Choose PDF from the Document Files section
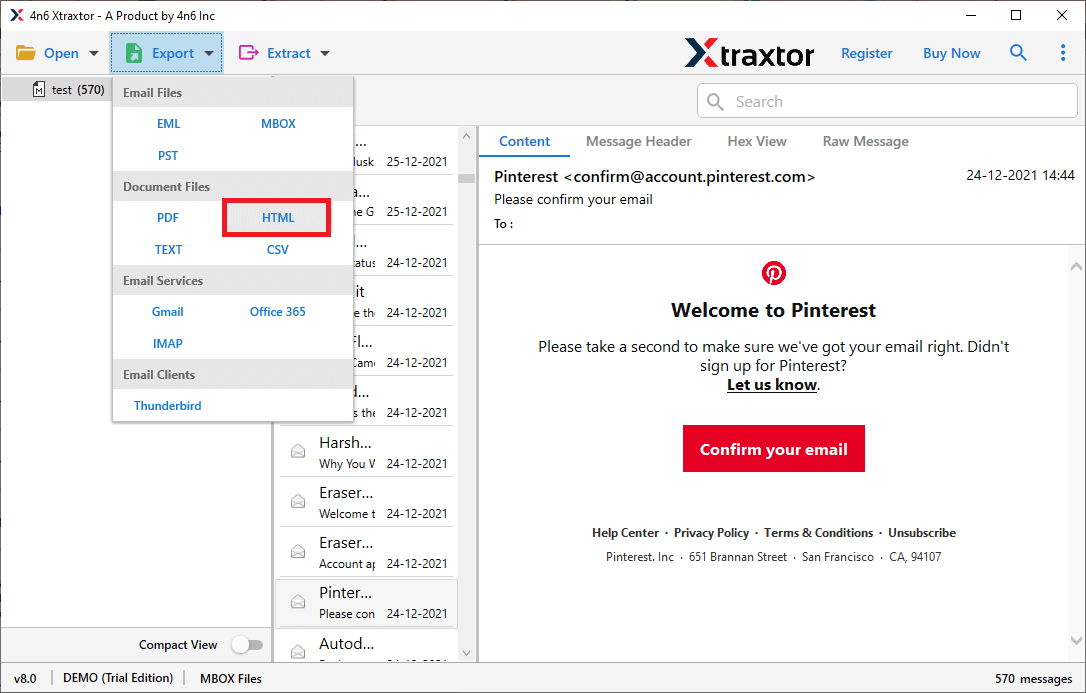The height and width of the screenshot is (693, 1086). [167, 217]
